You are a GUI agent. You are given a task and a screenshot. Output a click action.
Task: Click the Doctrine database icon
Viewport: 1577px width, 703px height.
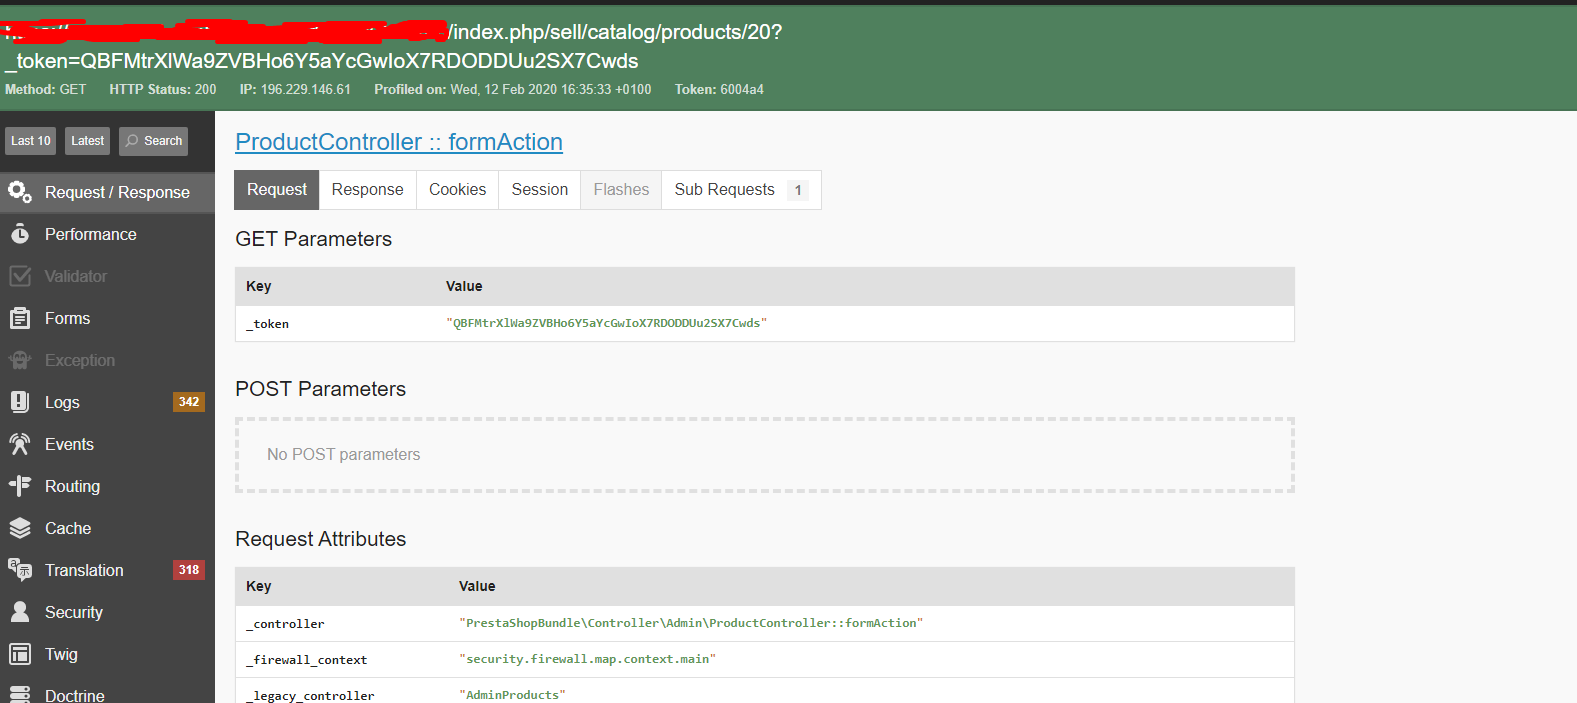(20, 695)
